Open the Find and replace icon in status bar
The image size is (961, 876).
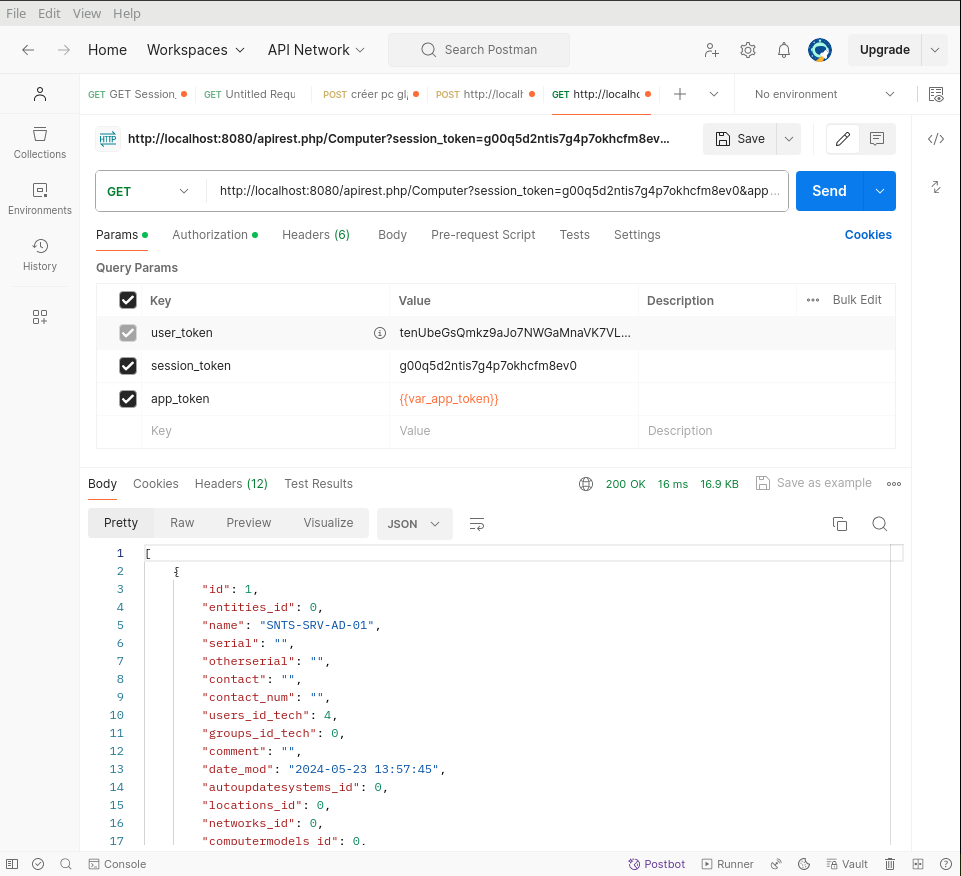(66, 864)
